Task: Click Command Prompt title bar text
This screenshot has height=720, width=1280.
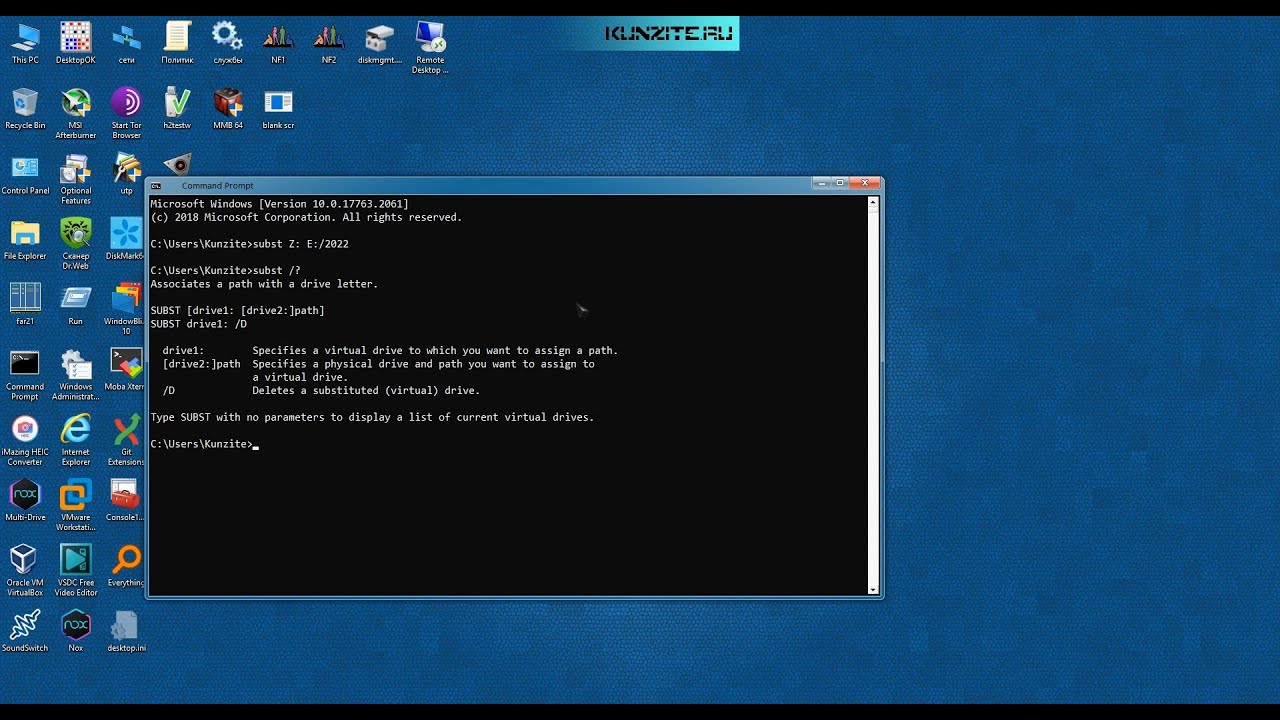Action: pos(217,185)
